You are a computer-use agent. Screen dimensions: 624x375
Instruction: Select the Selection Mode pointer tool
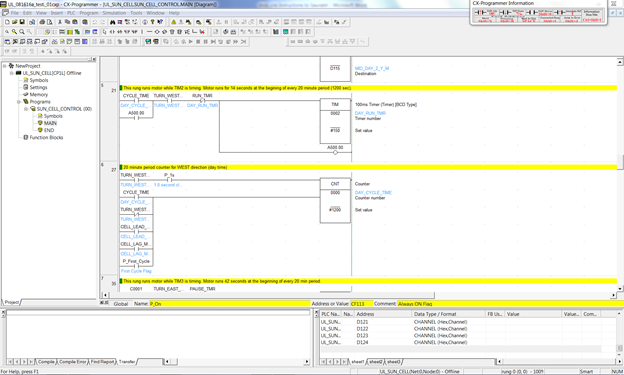click(x=104, y=32)
